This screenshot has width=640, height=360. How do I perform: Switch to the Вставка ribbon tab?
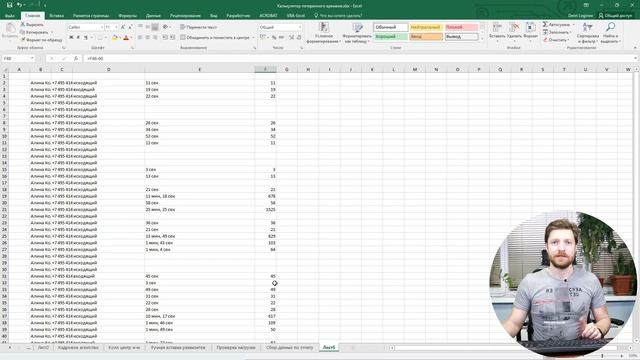point(57,16)
